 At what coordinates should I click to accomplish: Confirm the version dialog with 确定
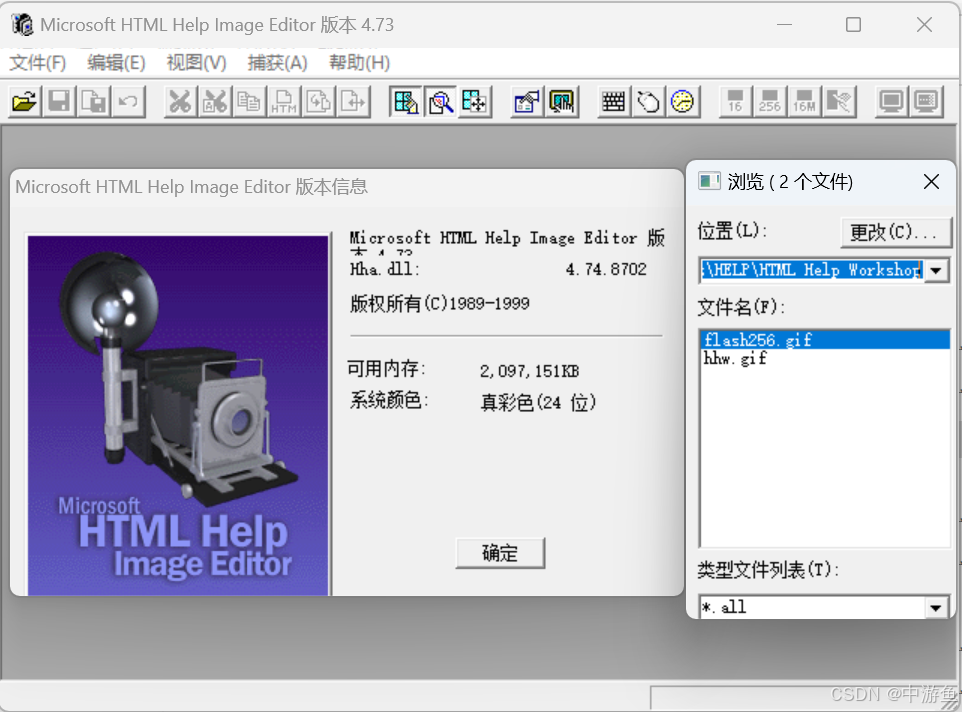point(500,553)
